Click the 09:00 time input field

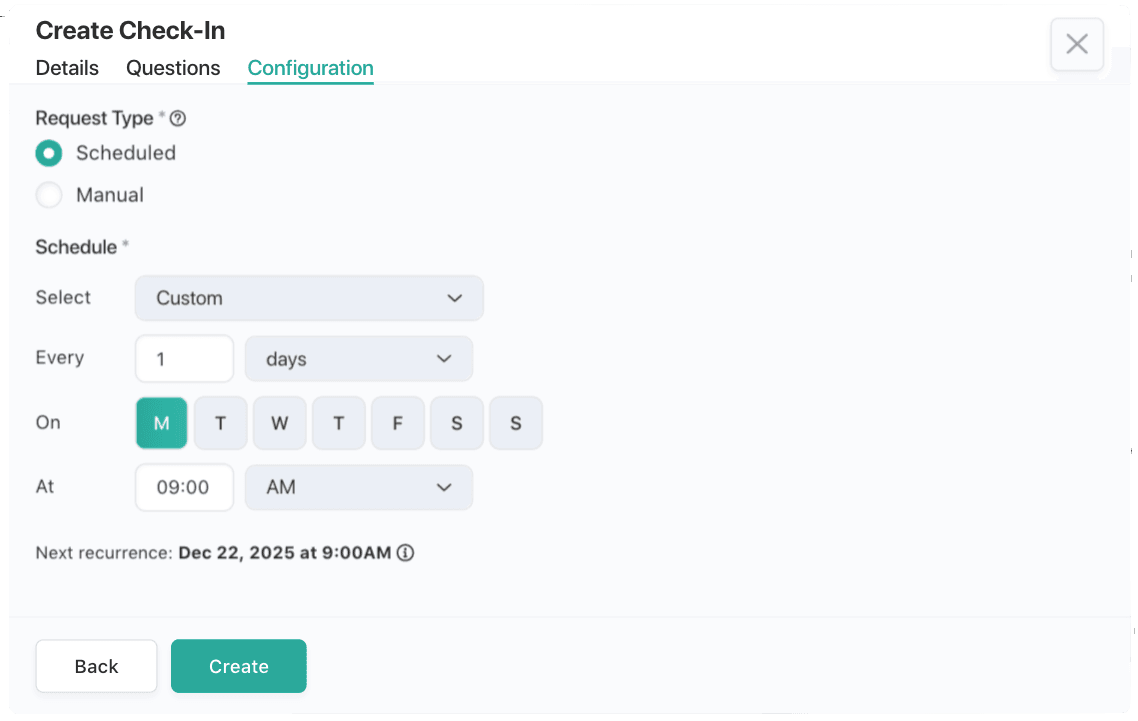(184, 487)
